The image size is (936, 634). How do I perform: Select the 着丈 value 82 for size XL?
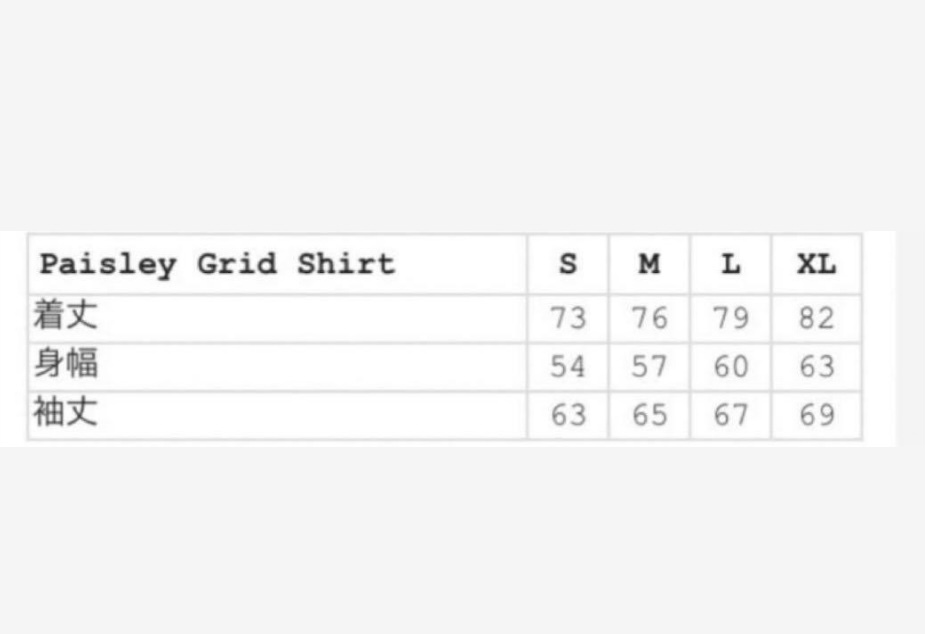click(x=816, y=319)
